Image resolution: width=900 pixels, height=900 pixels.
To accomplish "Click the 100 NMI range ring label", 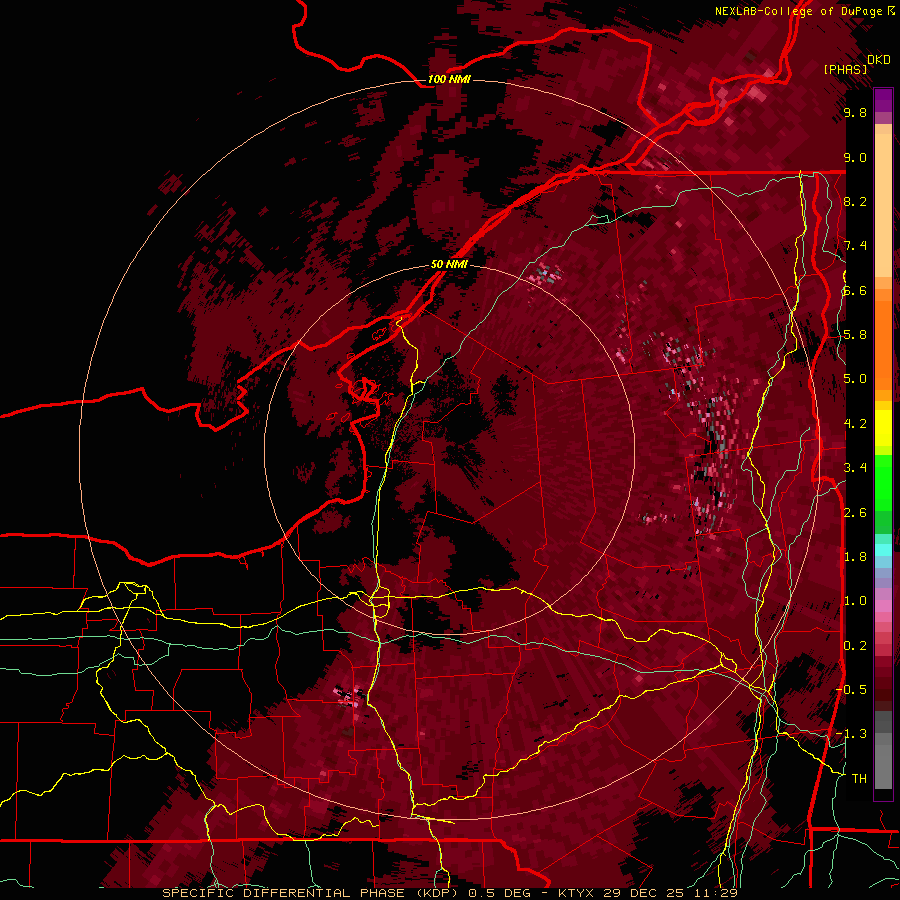I will (449, 79).
